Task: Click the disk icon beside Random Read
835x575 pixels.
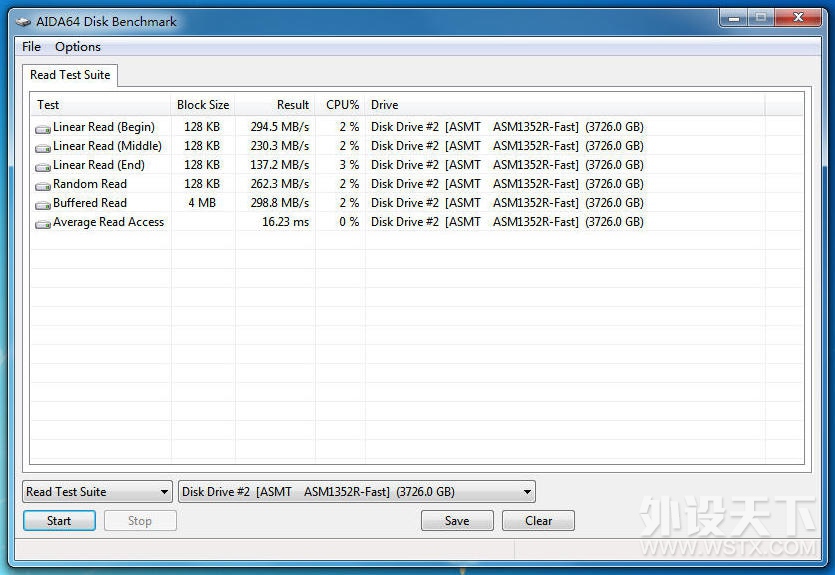Action: [x=43, y=186]
